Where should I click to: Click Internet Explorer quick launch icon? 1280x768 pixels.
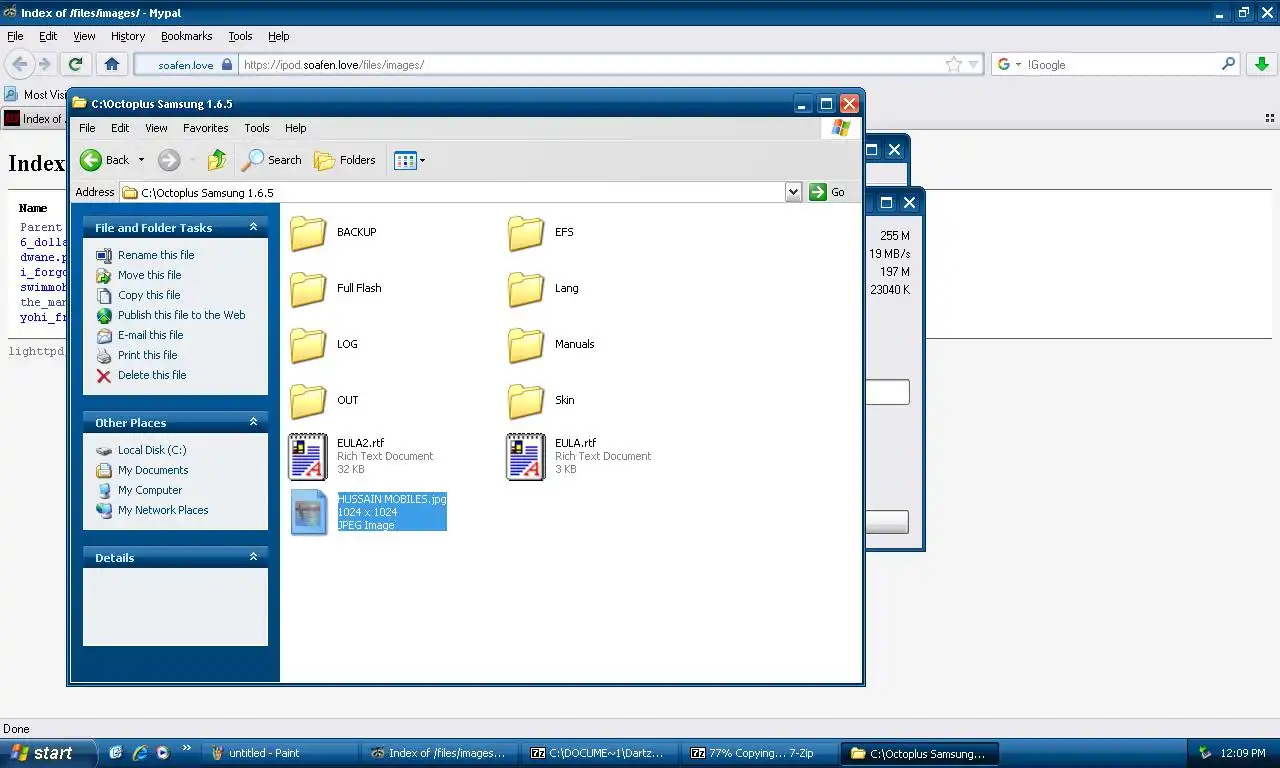tap(139, 753)
